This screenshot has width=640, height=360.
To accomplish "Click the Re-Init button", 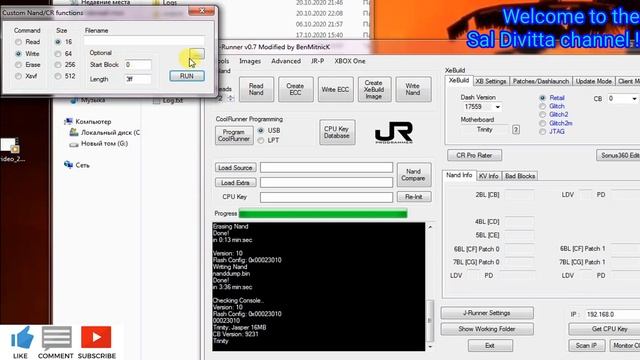I will pyautogui.click(x=413, y=197).
